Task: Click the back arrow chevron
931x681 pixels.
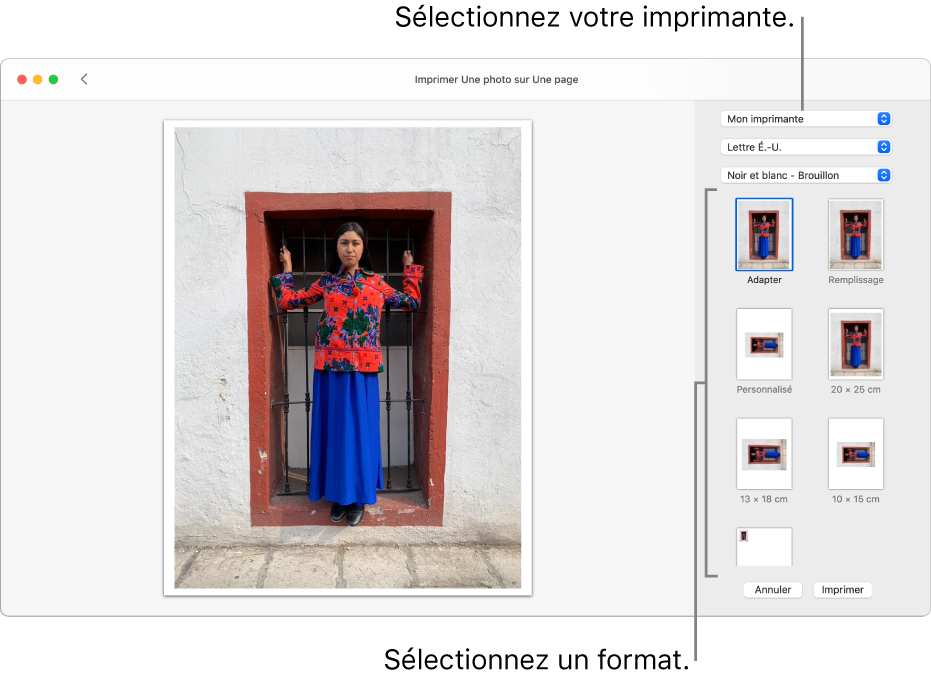Action: pos(84,79)
